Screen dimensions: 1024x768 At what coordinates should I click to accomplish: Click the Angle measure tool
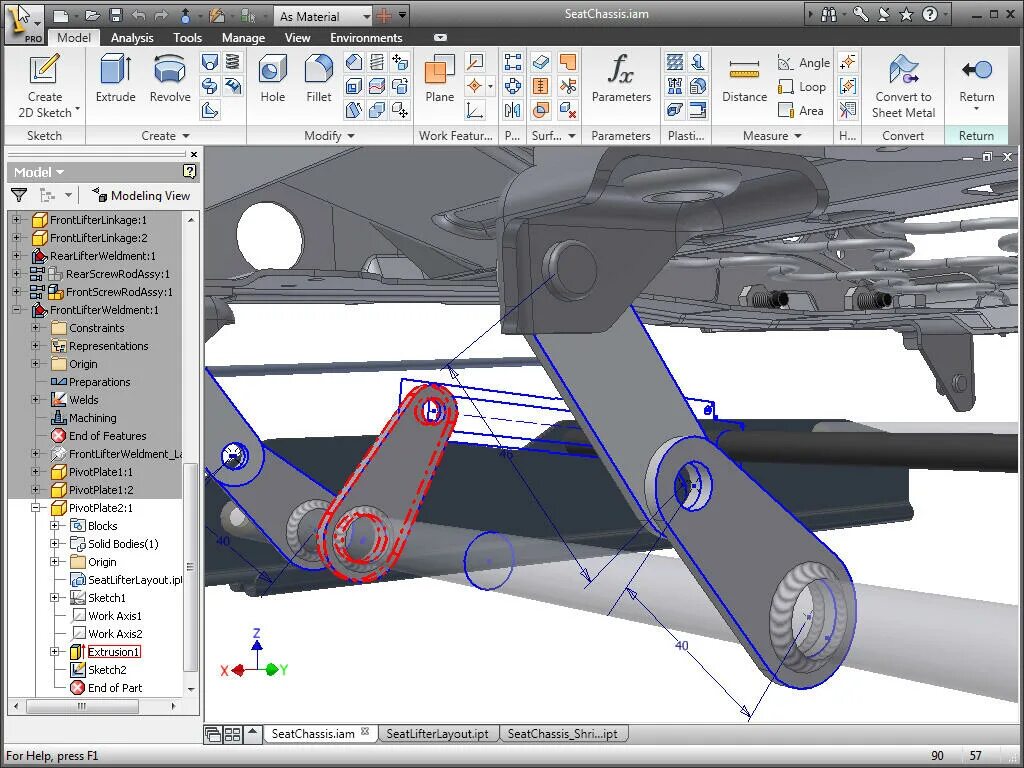click(804, 63)
